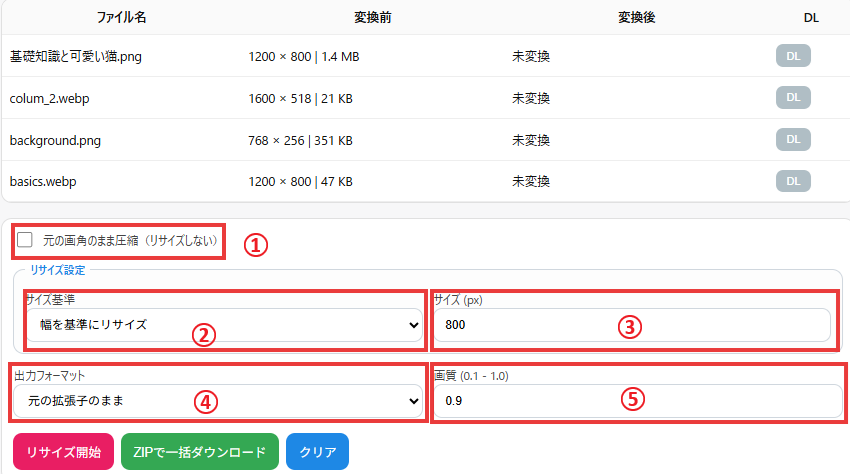Focus the 画質 quality input field
850x474 pixels.
point(637,401)
